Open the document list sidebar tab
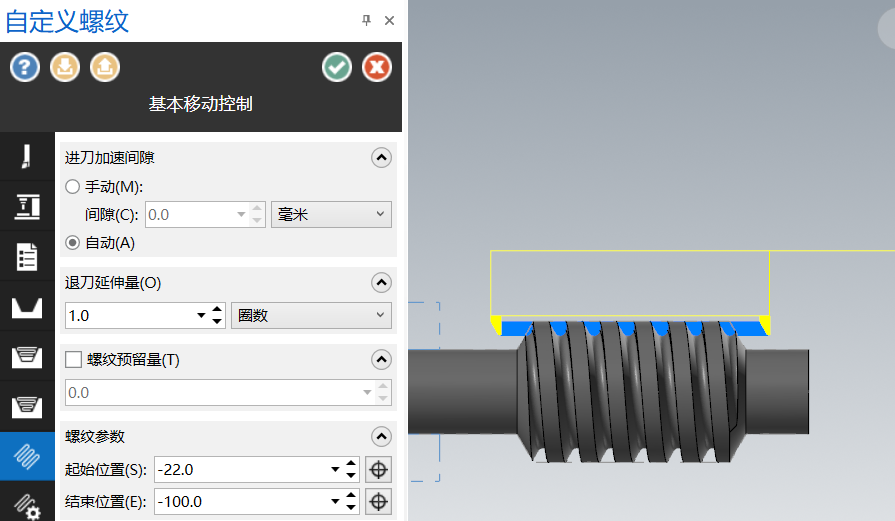 coord(27,256)
